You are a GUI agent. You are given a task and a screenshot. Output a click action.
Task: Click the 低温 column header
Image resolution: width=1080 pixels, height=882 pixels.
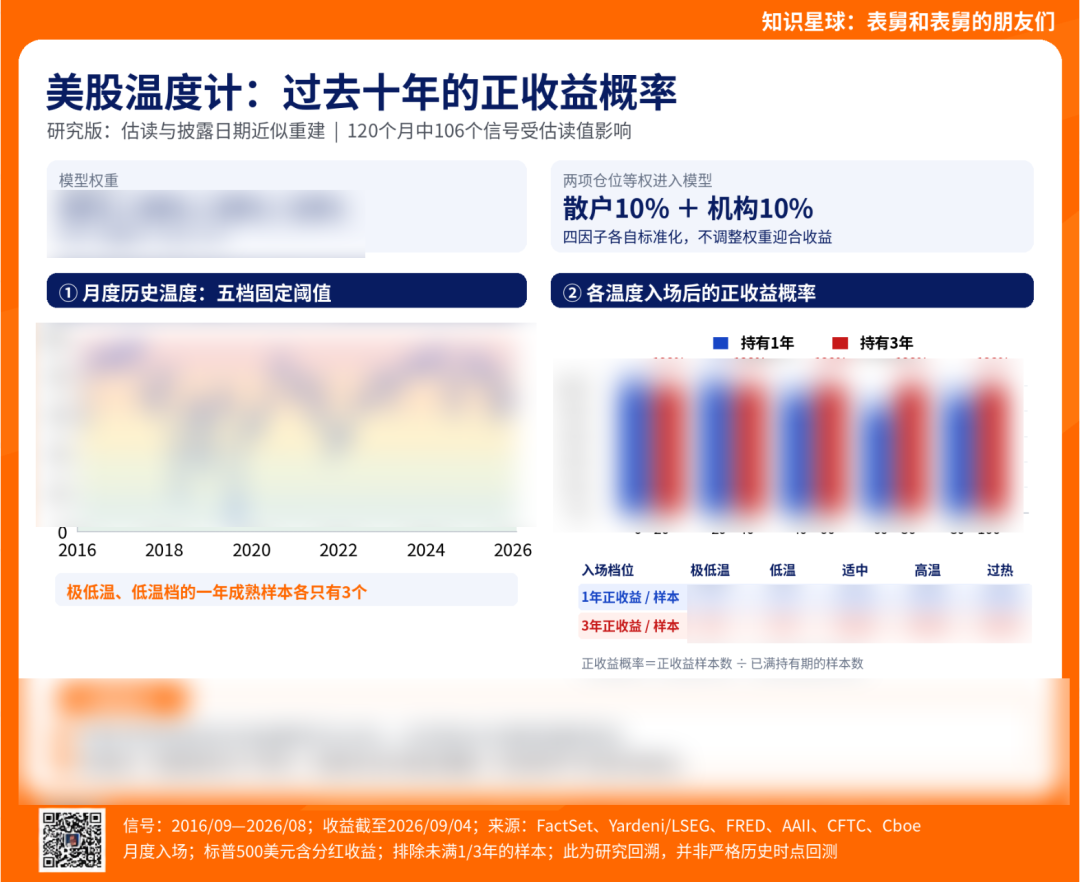click(782, 570)
